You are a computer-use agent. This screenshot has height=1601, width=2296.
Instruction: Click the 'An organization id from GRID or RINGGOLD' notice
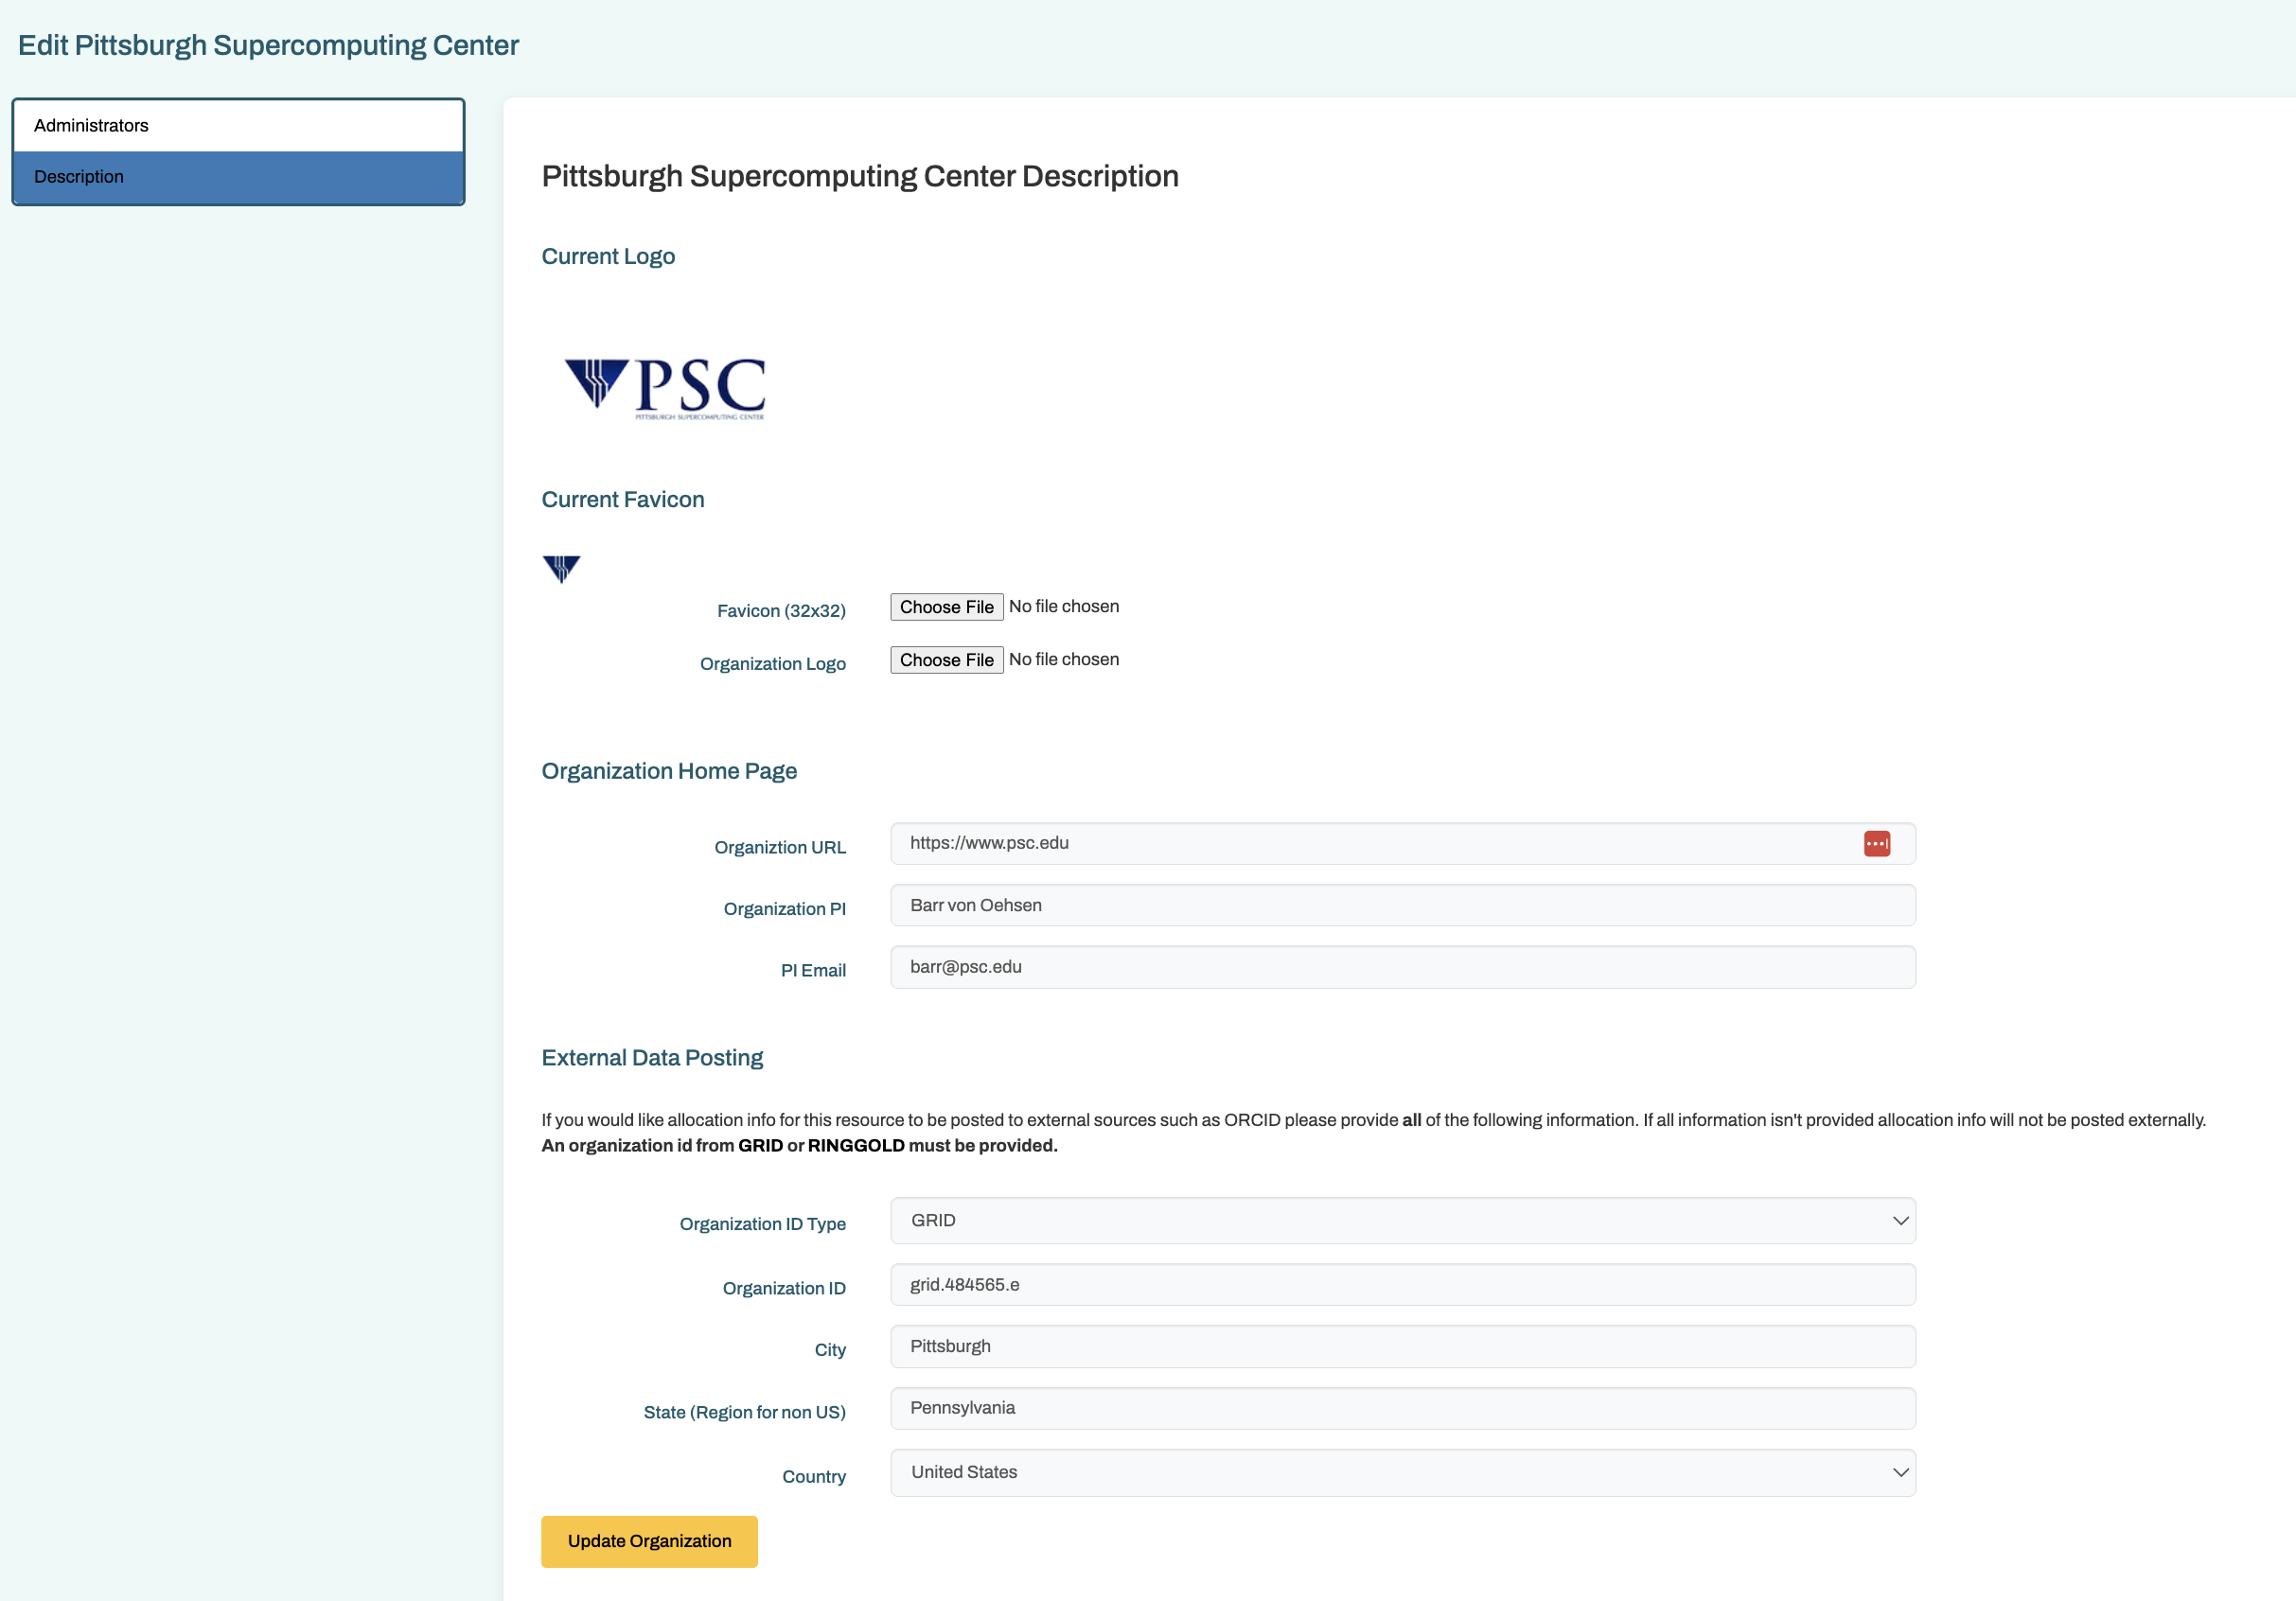[x=799, y=1146]
